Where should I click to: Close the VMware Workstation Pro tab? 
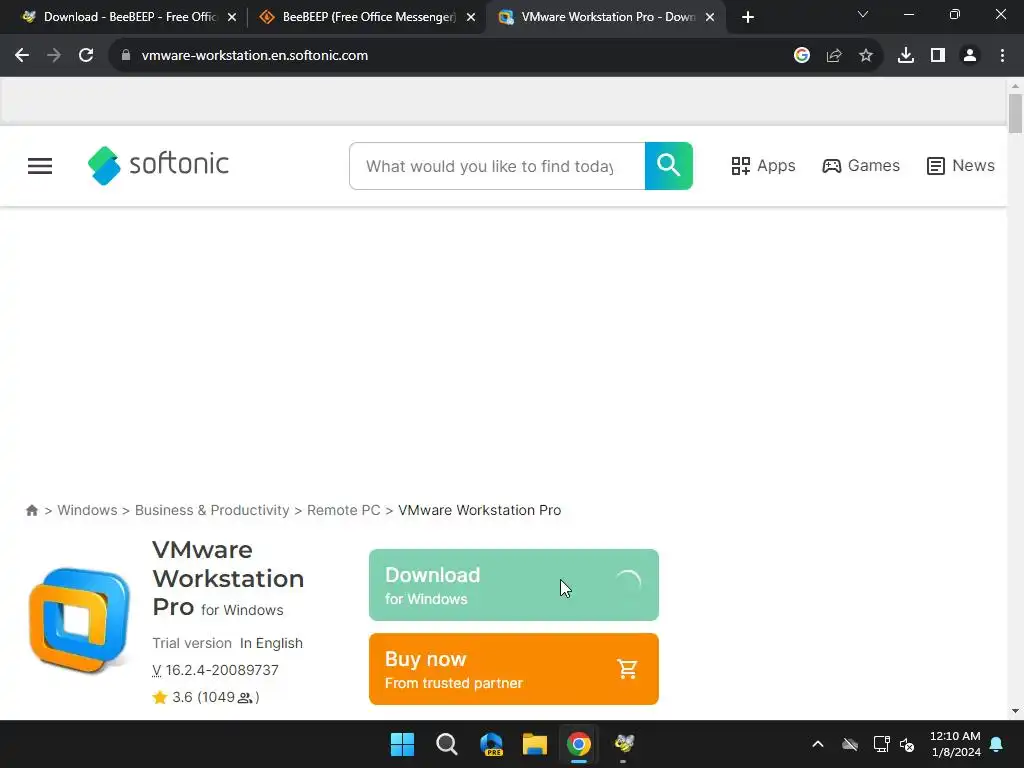tap(710, 17)
